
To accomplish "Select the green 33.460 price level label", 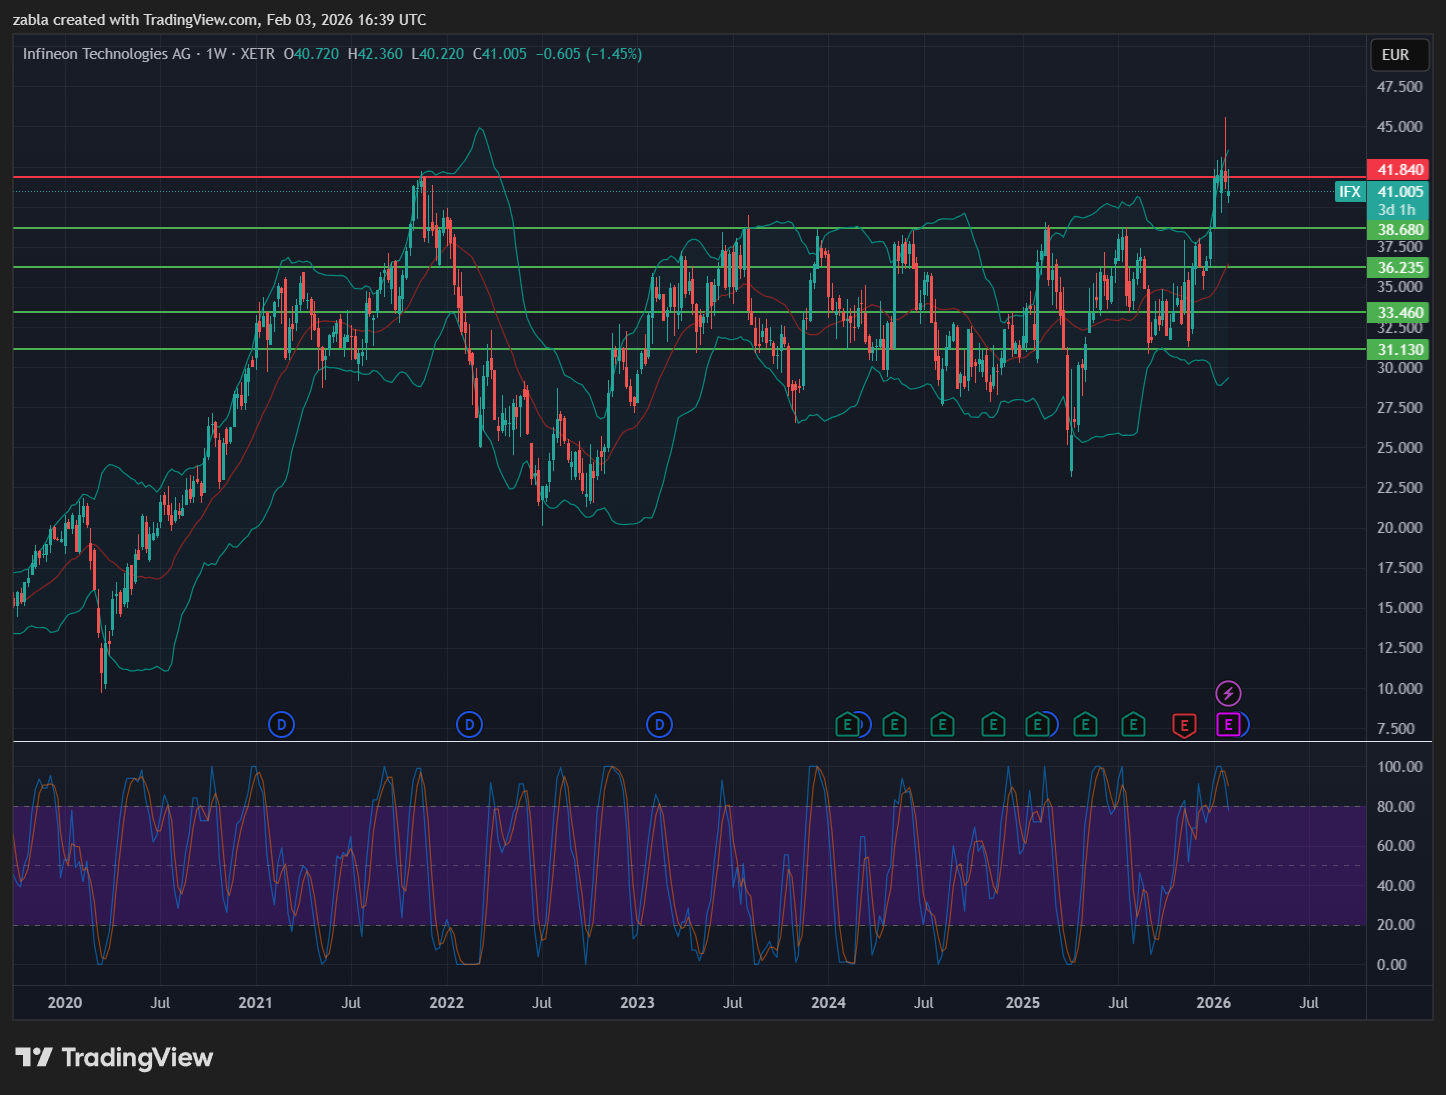I will (x=1399, y=313).
